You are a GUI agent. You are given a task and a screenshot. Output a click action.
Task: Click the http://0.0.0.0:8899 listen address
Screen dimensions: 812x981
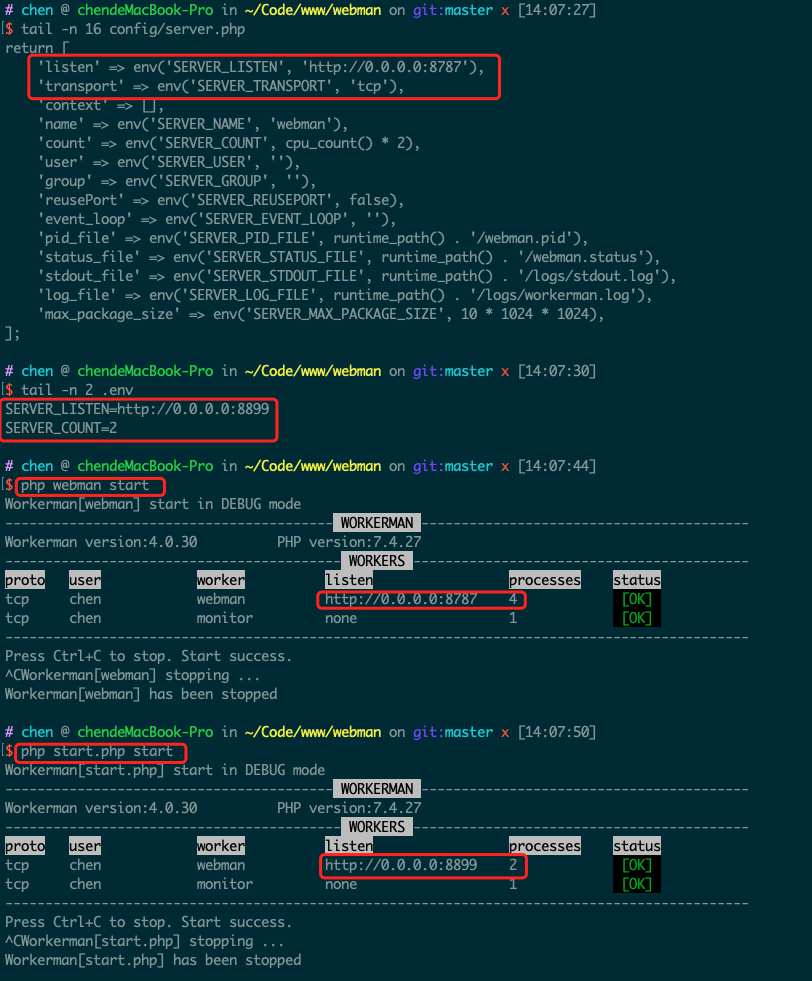[x=401, y=865]
